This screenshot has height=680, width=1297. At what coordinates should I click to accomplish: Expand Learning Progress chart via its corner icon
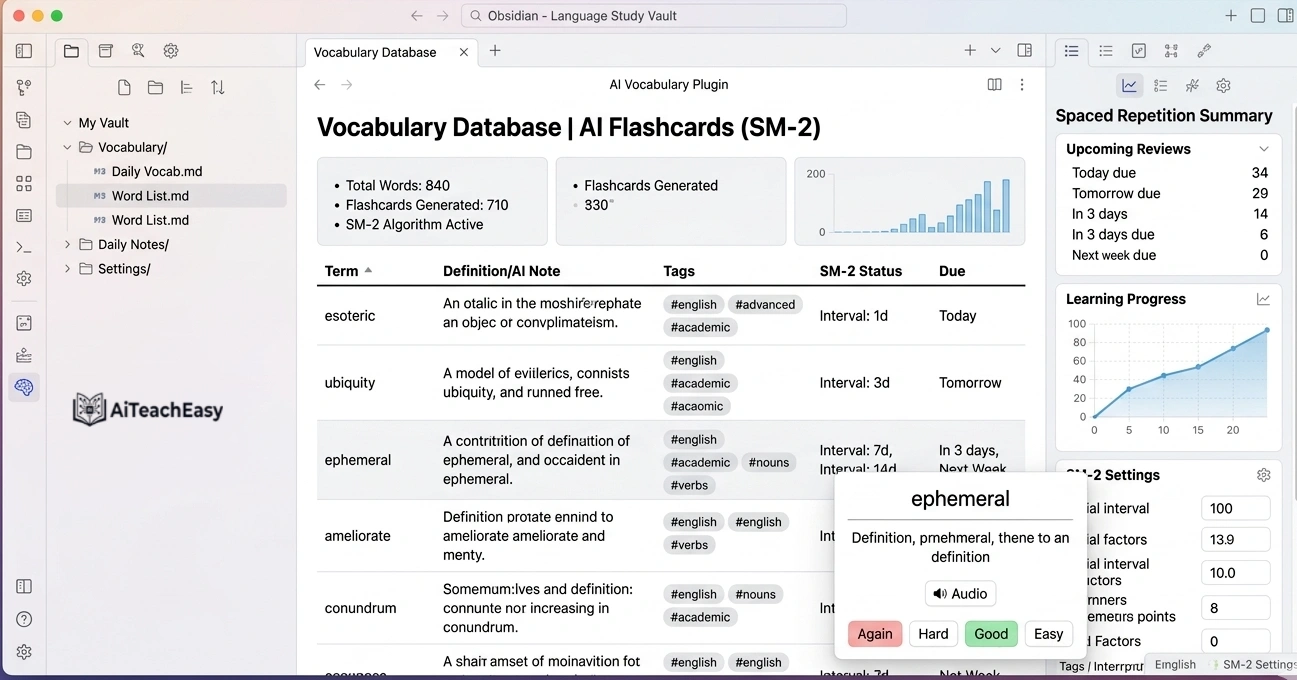pyautogui.click(x=1263, y=298)
